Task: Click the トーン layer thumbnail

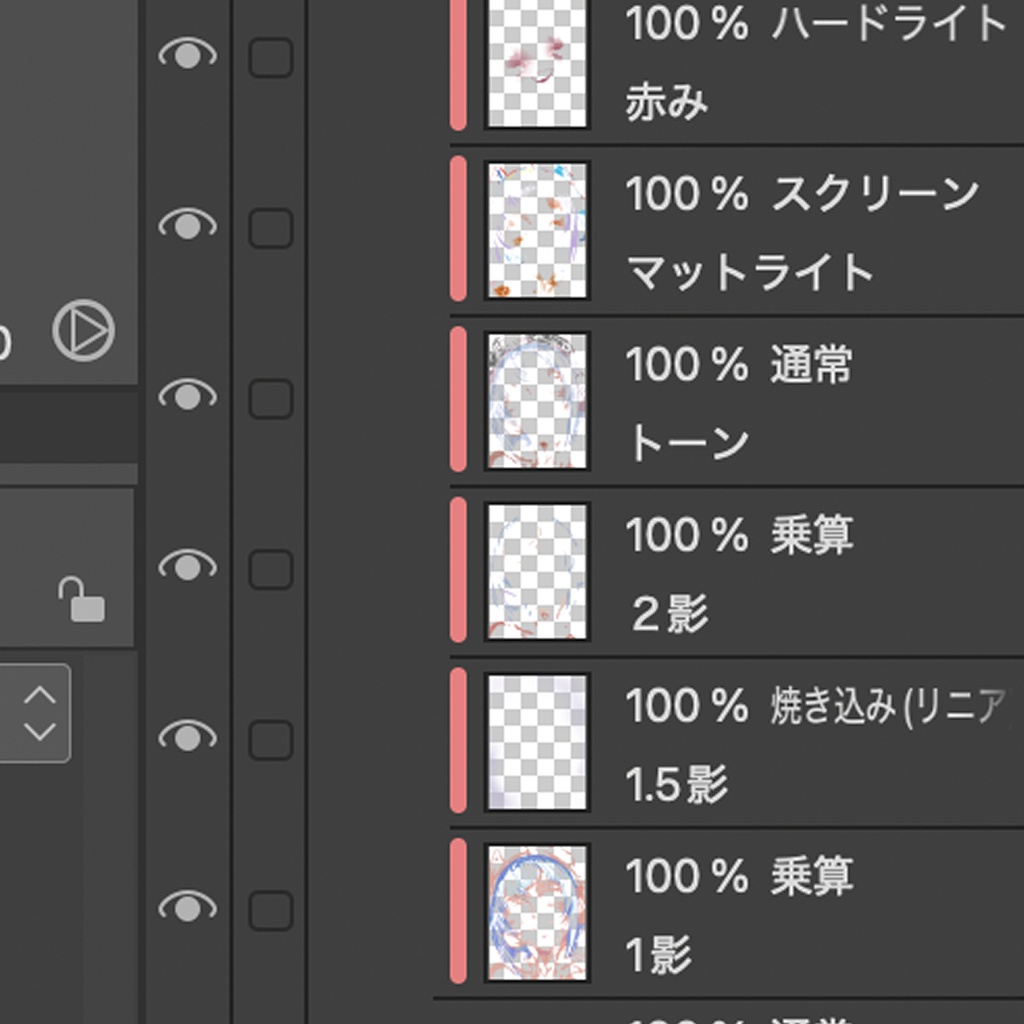Action: 536,400
